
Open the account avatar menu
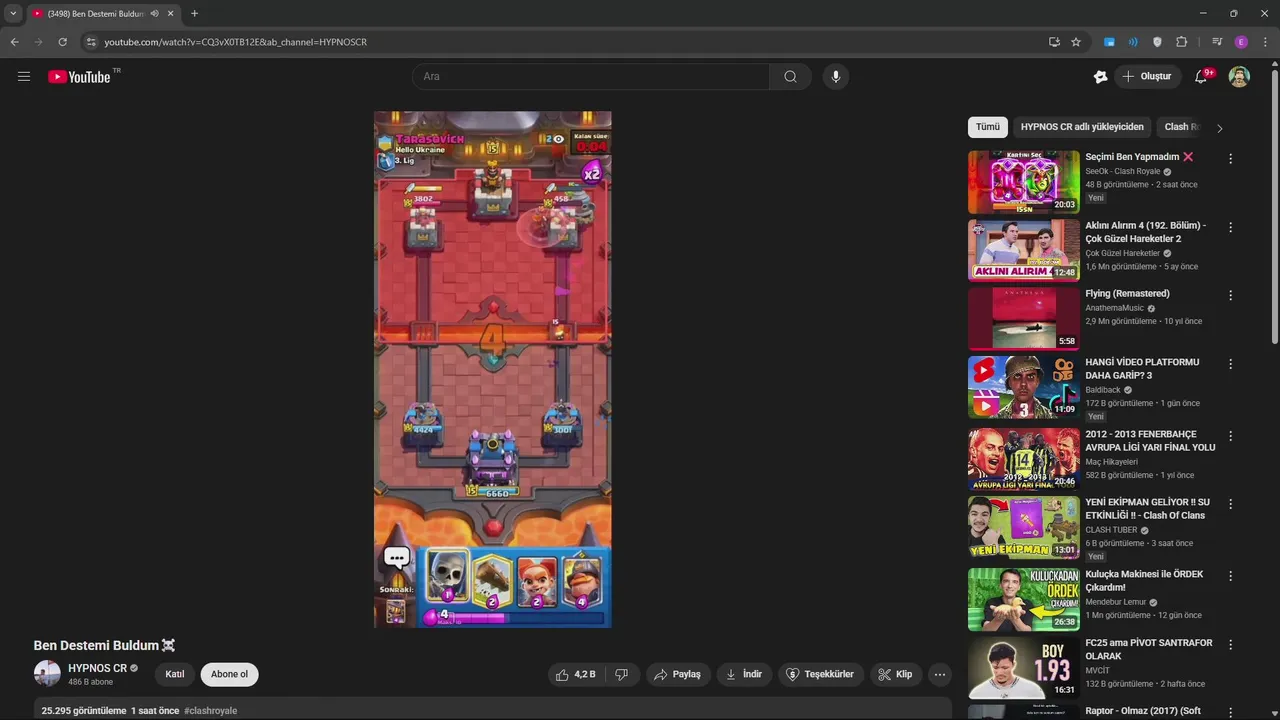1239,77
